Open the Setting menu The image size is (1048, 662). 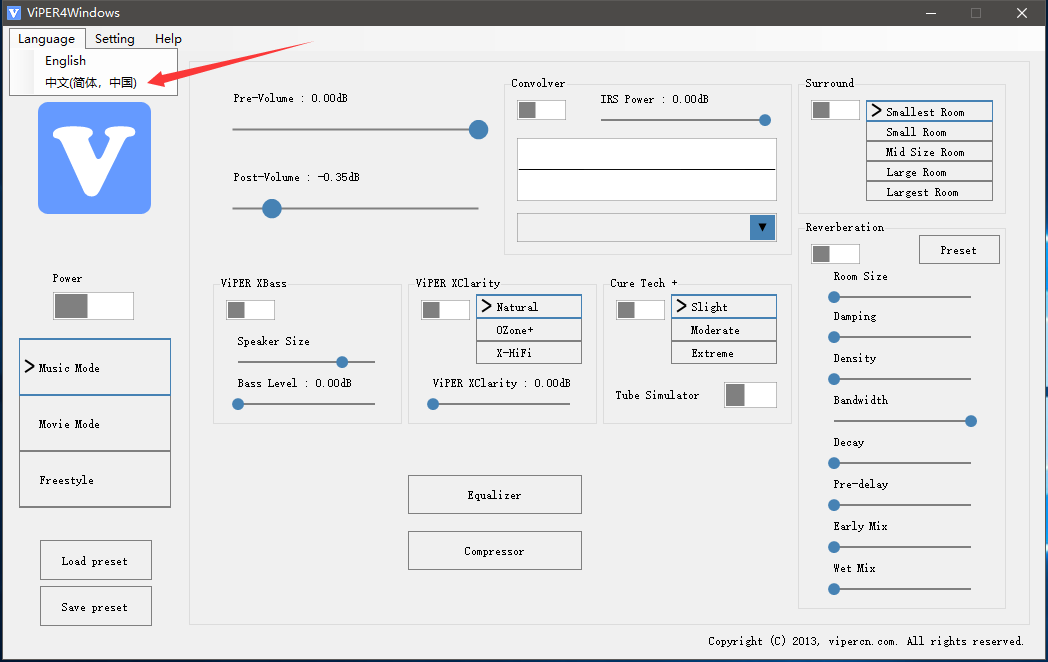point(114,39)
